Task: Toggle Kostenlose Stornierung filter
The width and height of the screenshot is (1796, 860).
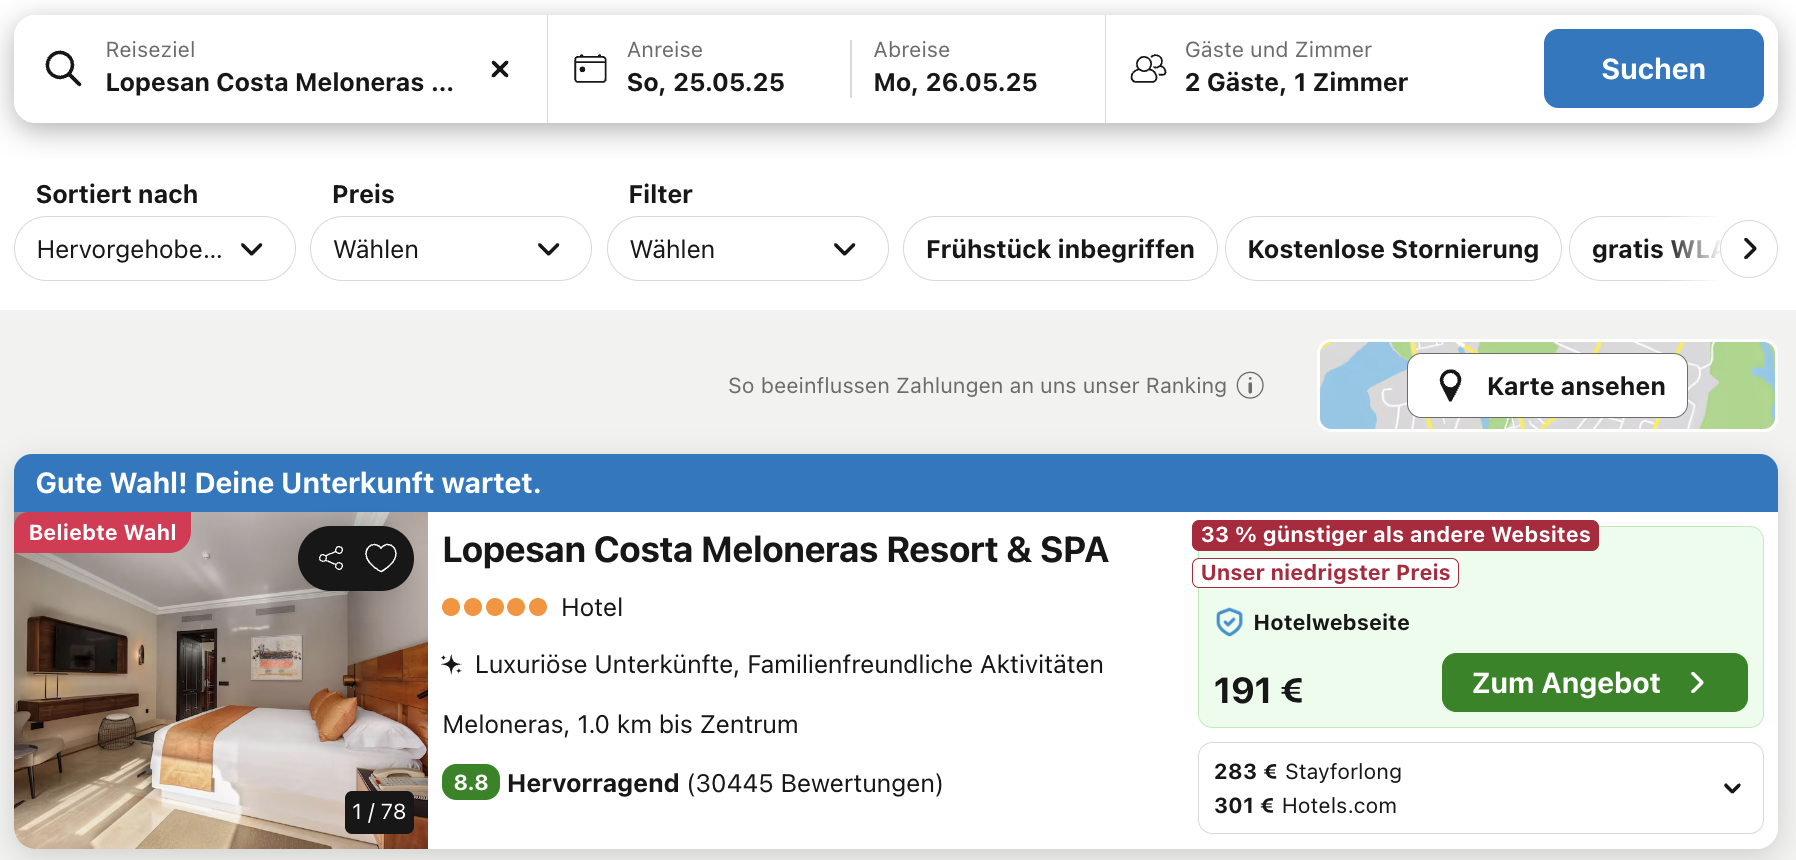Action: 1393,249
